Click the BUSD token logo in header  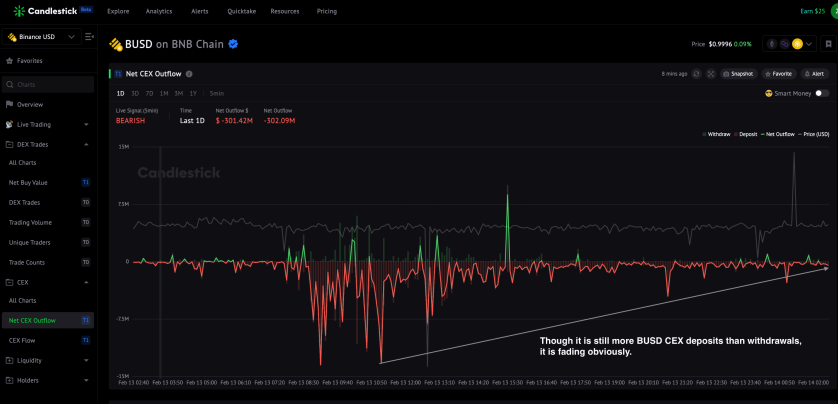click(x=115, y=44)
